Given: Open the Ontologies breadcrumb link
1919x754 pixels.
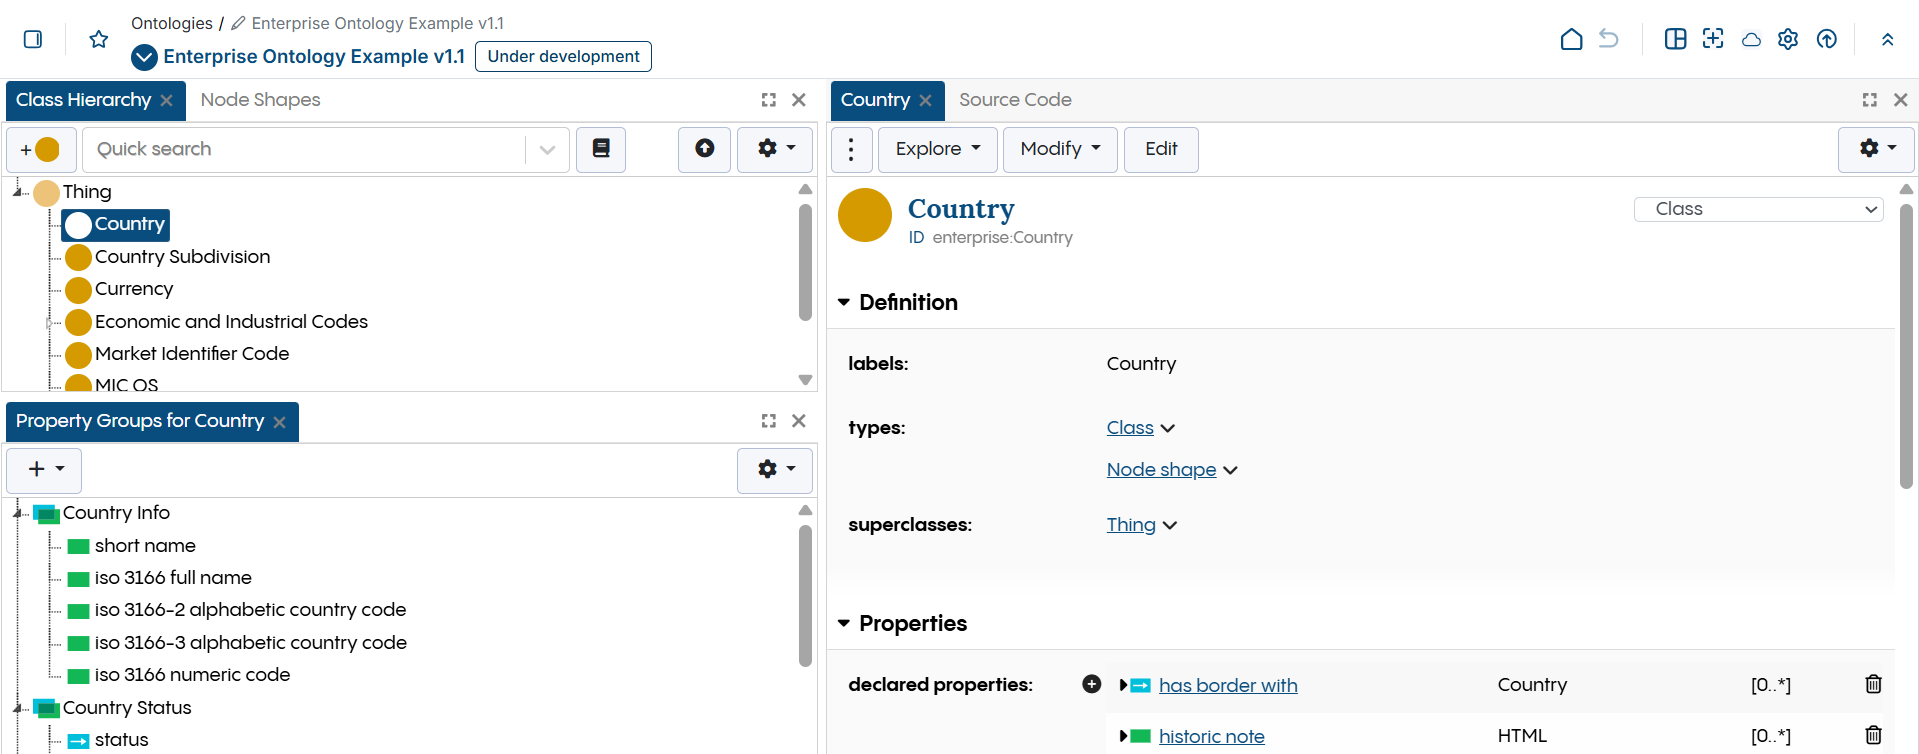Looking at the screenshot, I should coord(172,23).
